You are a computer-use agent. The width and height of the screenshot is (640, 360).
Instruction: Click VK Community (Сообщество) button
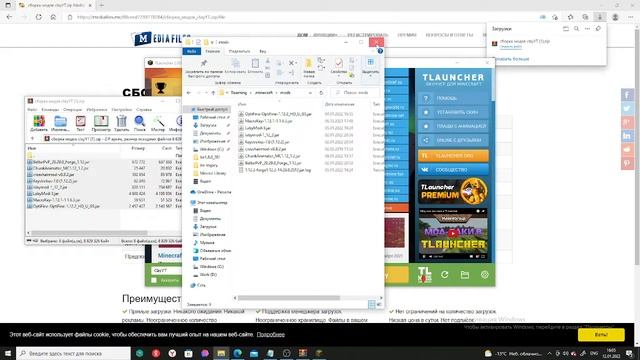(x=453, y=169)
